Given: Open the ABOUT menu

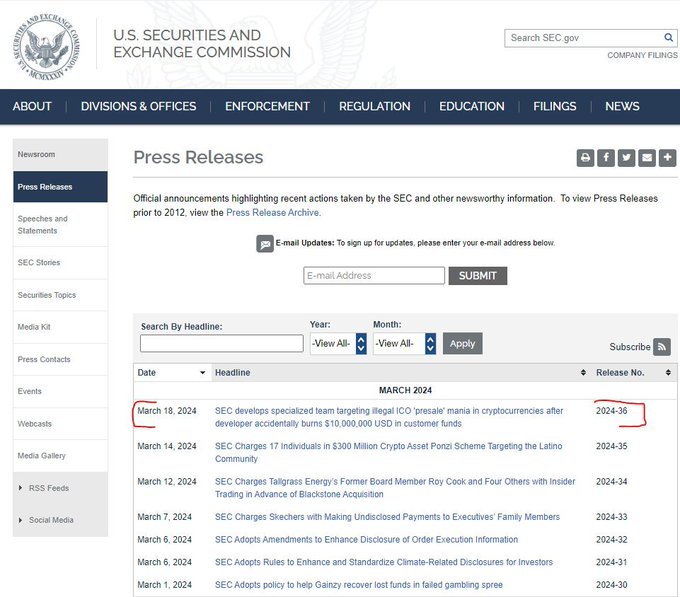Looking at the screenshot, I should (x=32, y=106).
